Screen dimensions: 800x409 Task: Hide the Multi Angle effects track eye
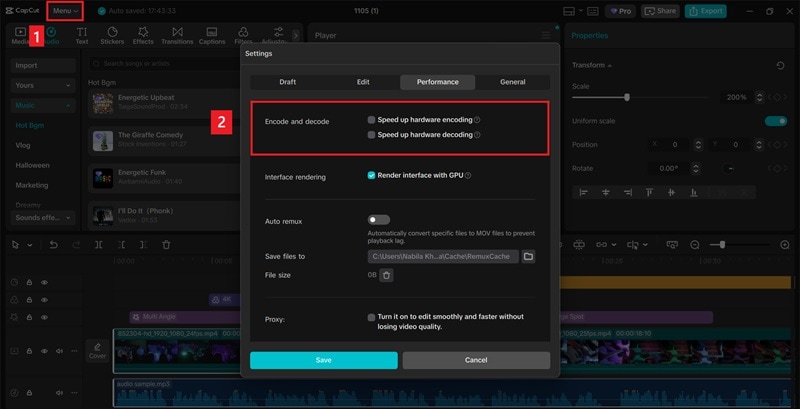(44, 317)
